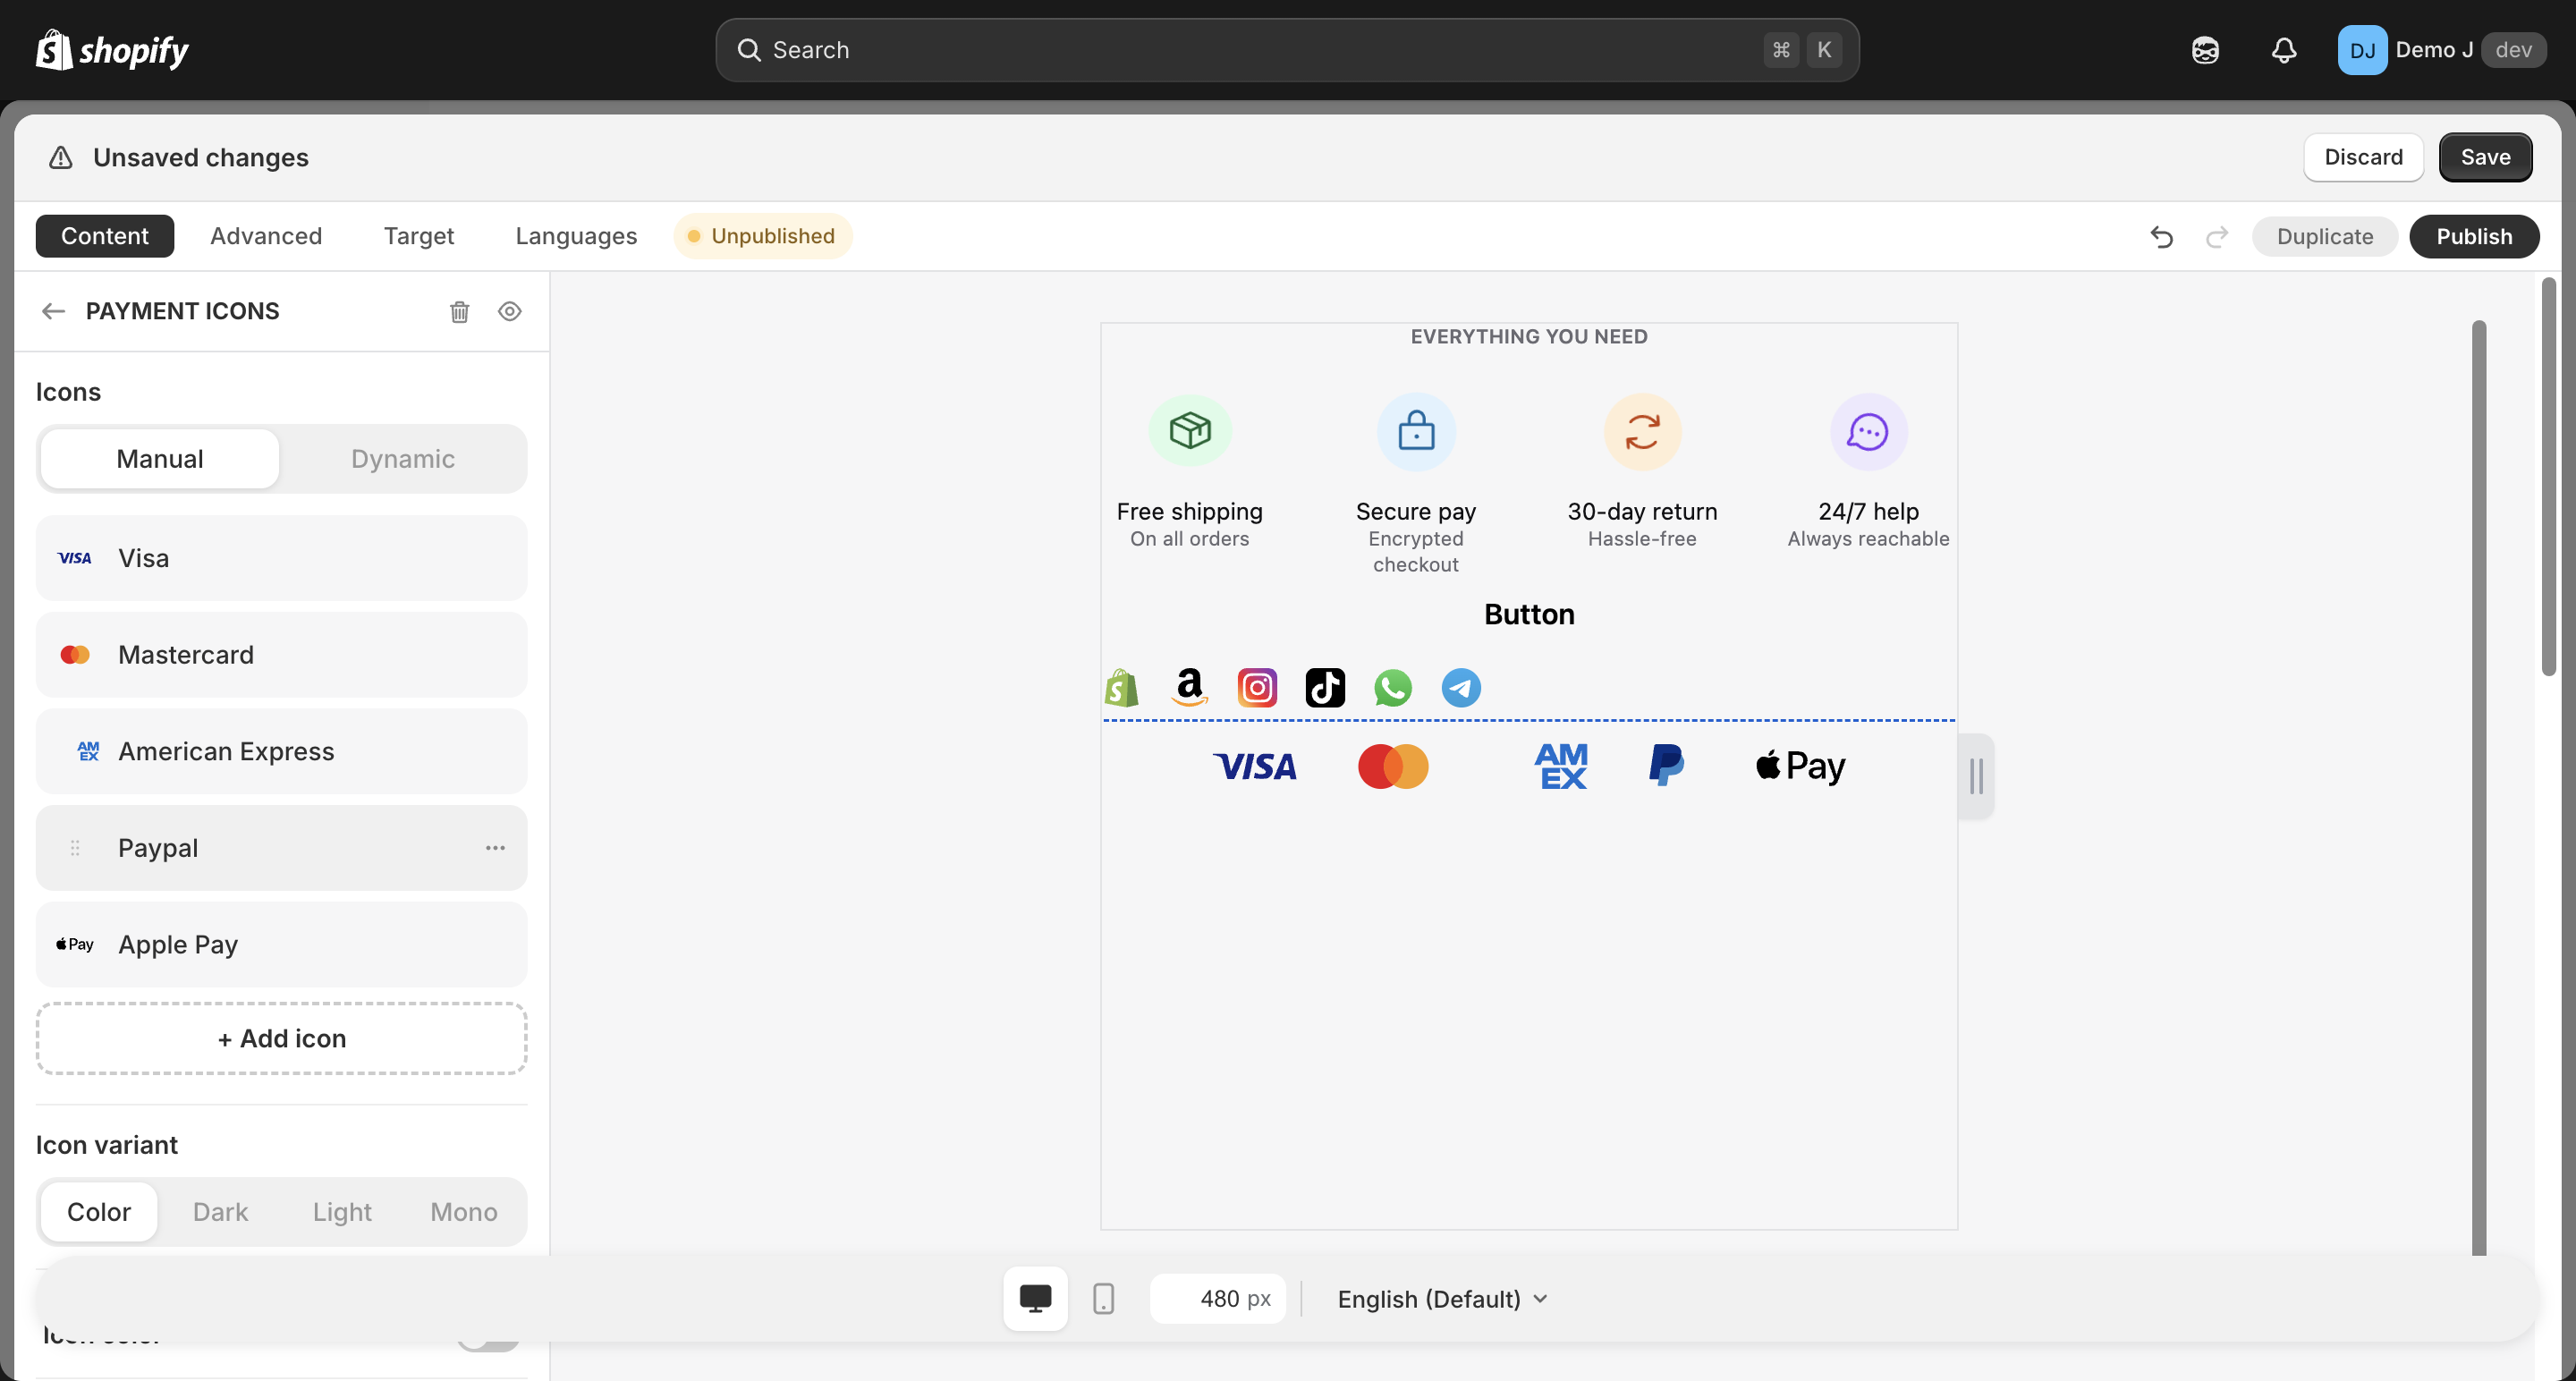Click the Discard button
The height and width of the screenshot is (1381, 2576).
(x=2363, y=157)
